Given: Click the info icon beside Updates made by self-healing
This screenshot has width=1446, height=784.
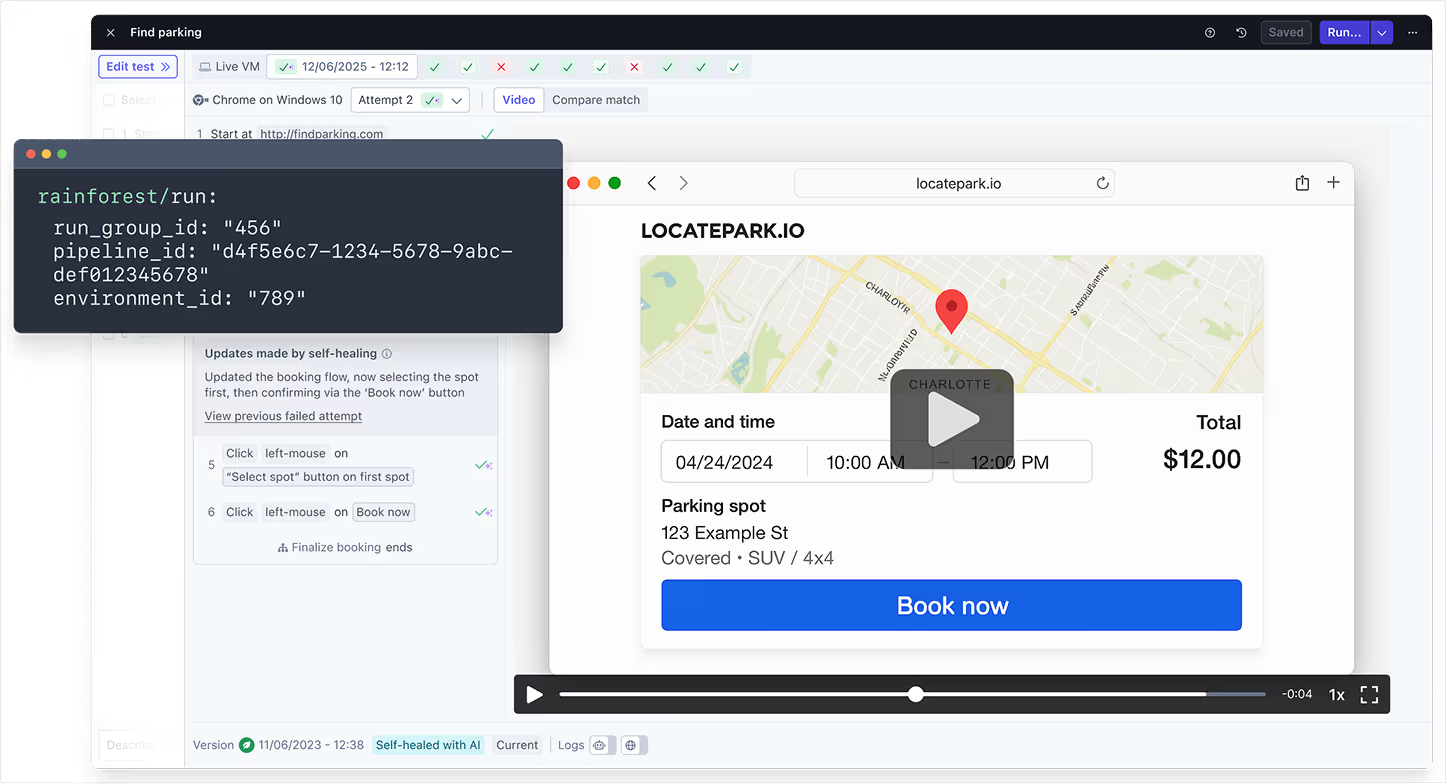Looking at the screenshot, I should (x=387, y=353).
